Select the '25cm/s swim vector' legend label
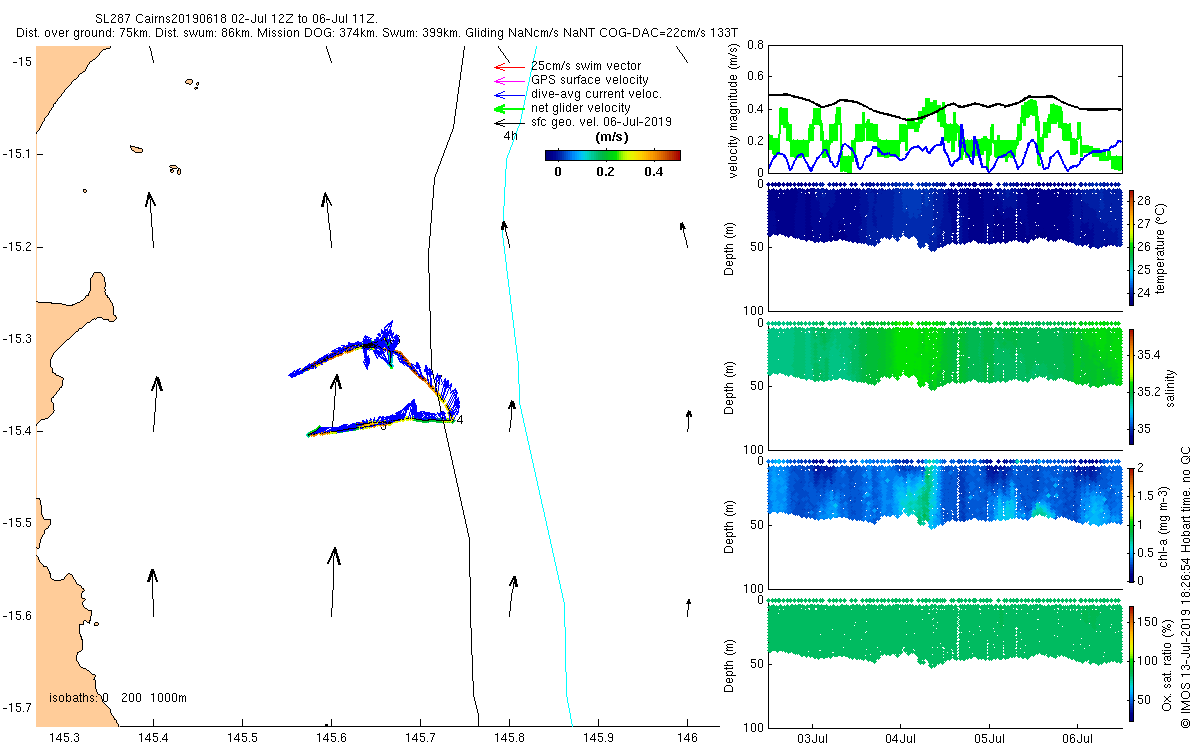This screenshot has width=1200, height=750. coord(586,66)
